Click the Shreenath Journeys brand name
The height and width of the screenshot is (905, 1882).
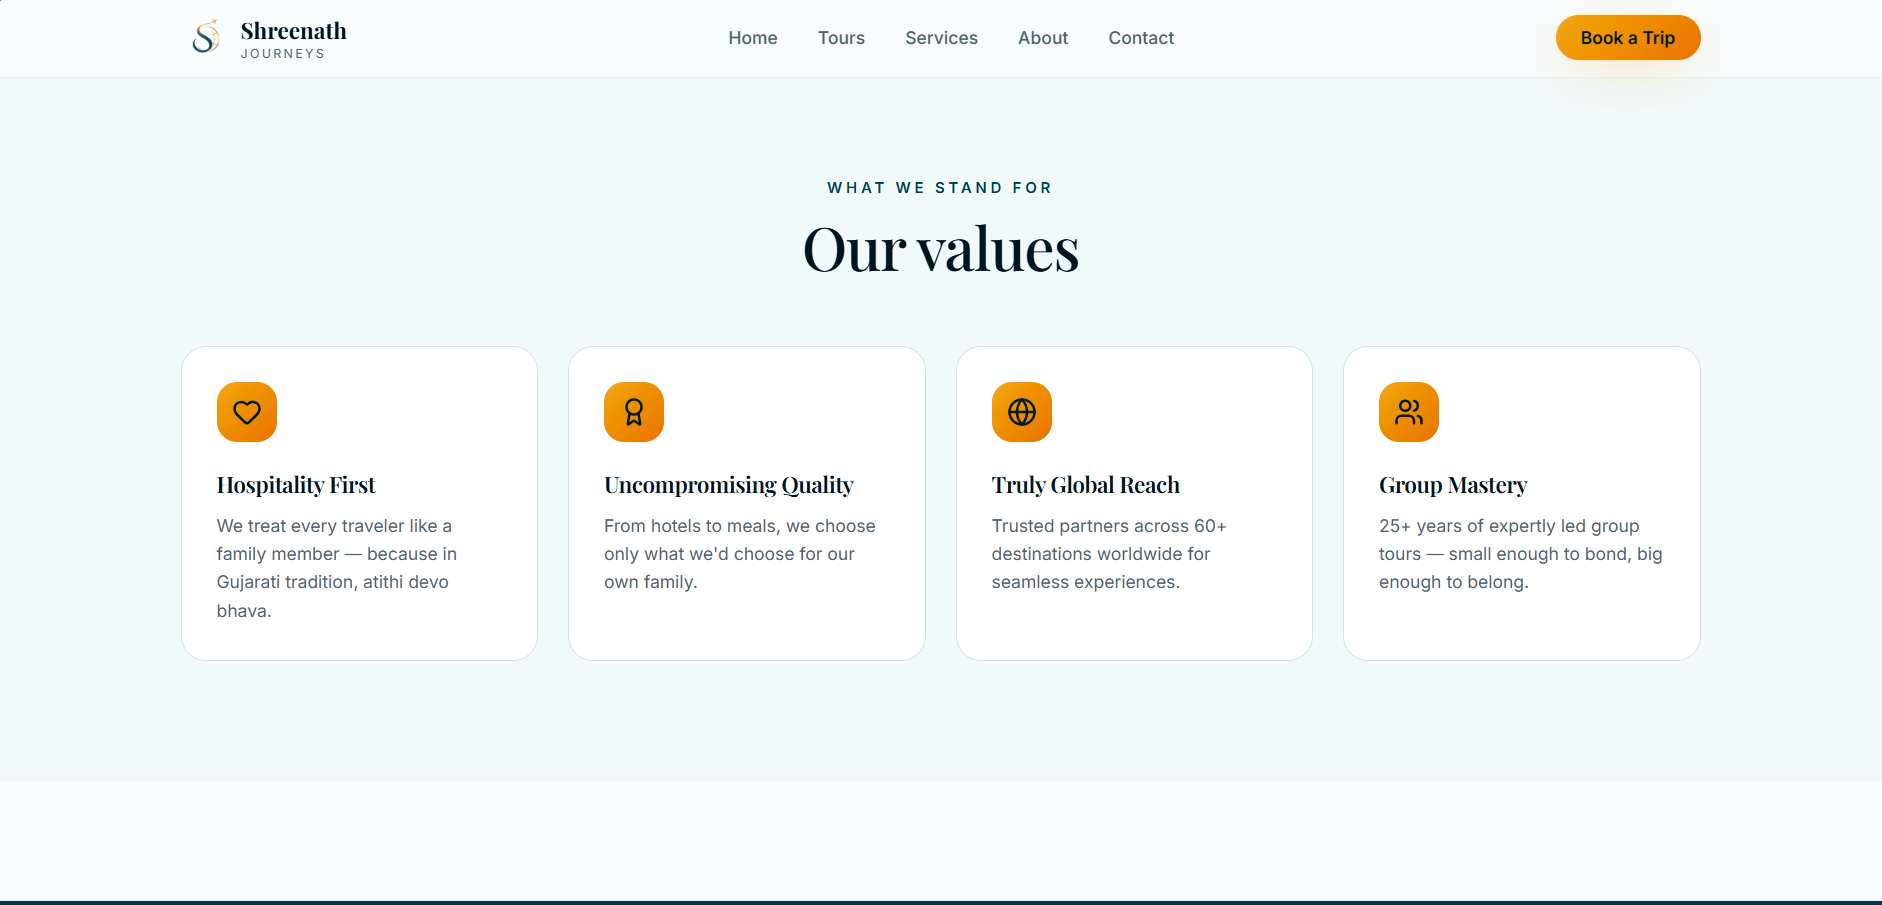coord(293,39)
